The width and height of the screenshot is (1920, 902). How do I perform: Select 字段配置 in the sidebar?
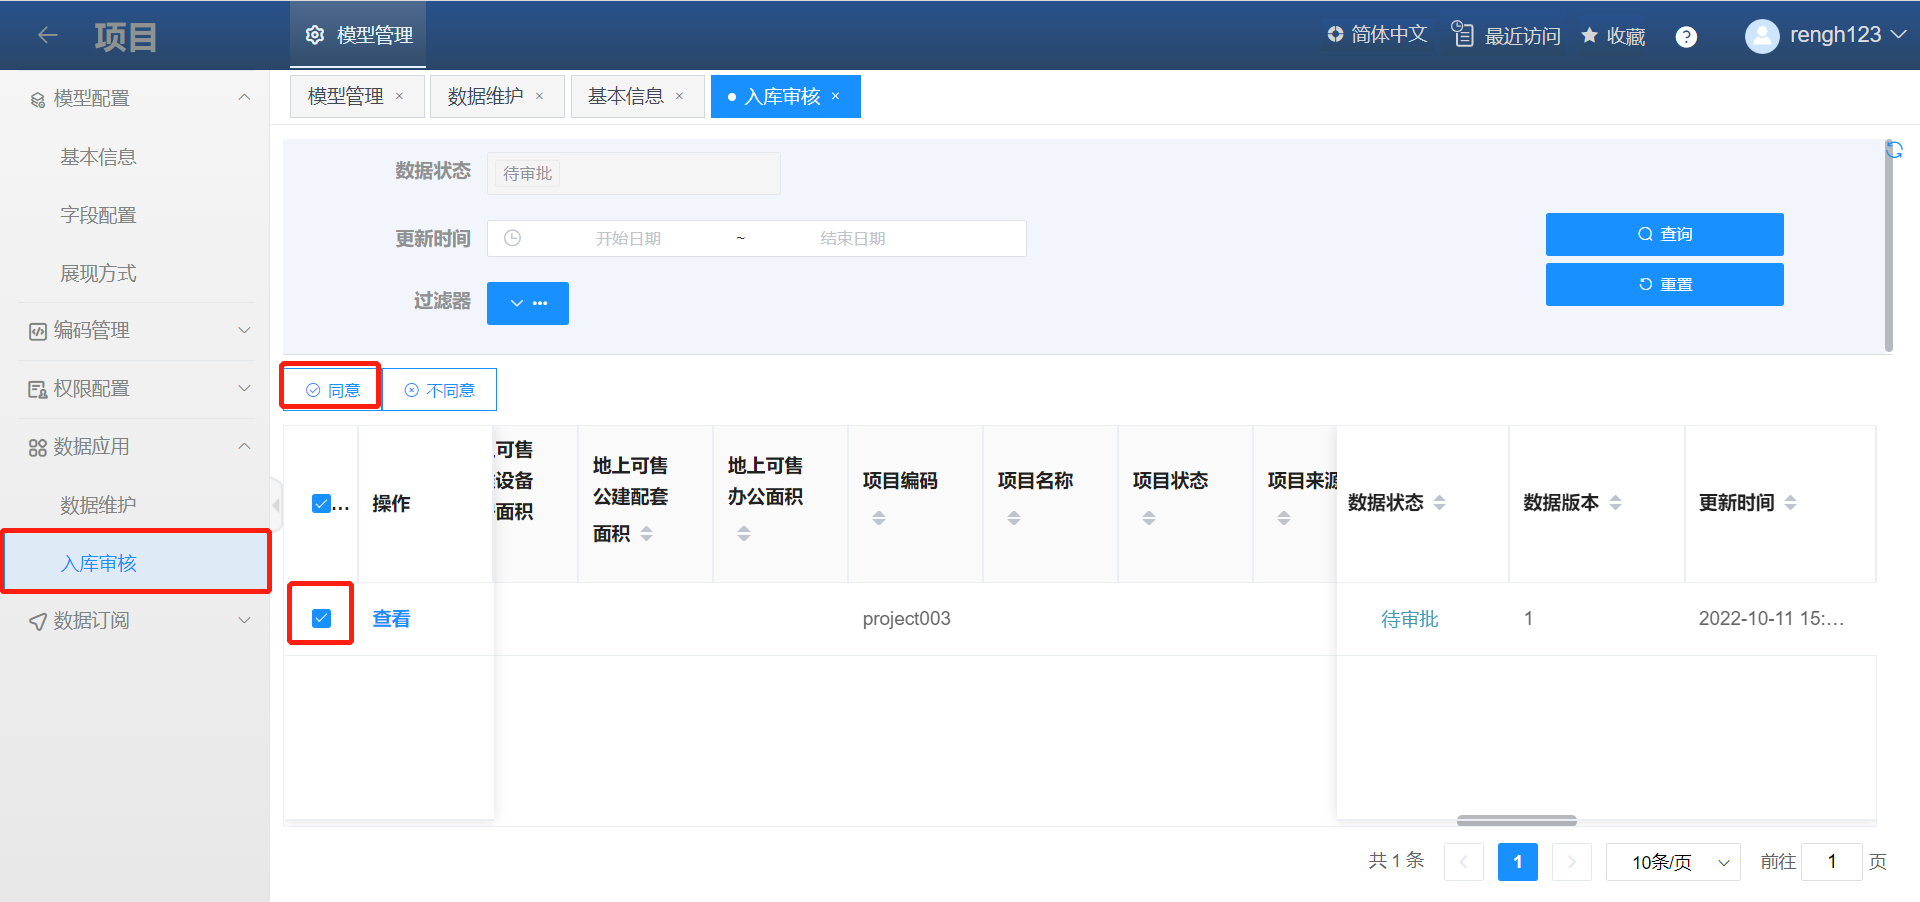point(98,215)
